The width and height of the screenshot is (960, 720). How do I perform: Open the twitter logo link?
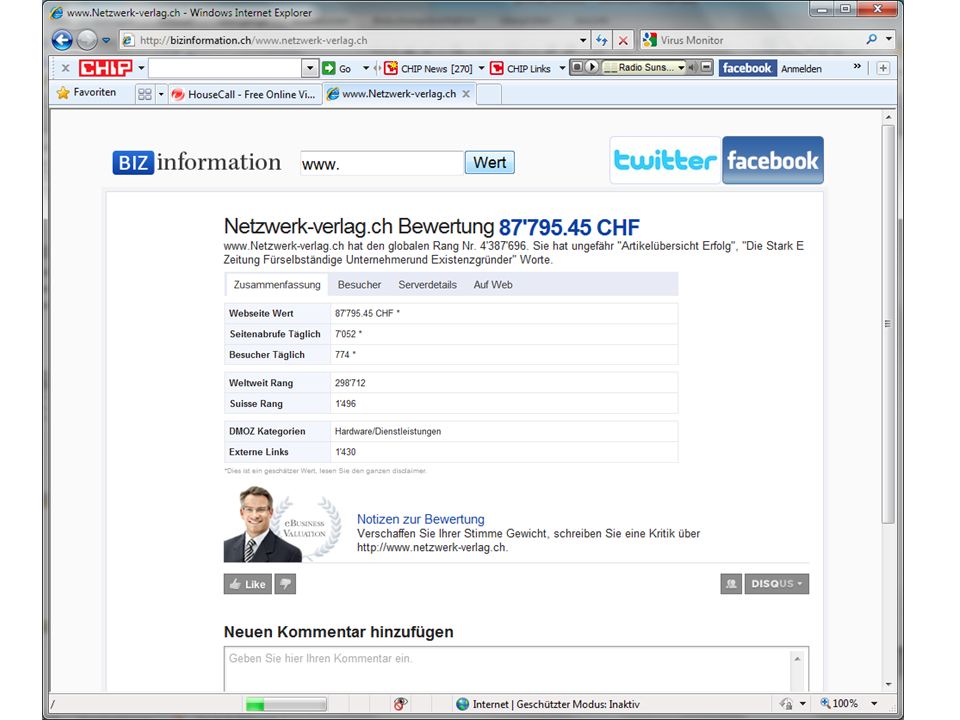pos(666,160)
